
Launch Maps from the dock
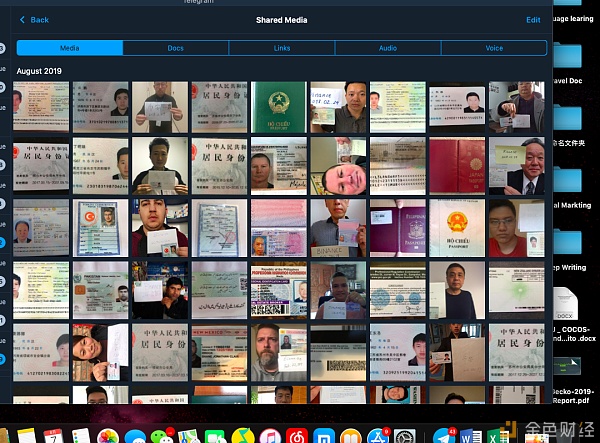189,436
